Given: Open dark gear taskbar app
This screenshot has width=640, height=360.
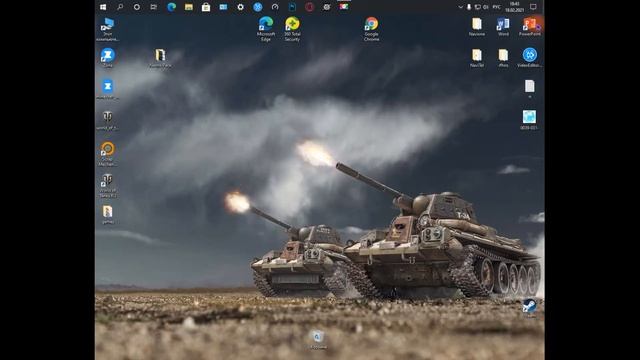Looking at the screenshot, I should [327, 7].
